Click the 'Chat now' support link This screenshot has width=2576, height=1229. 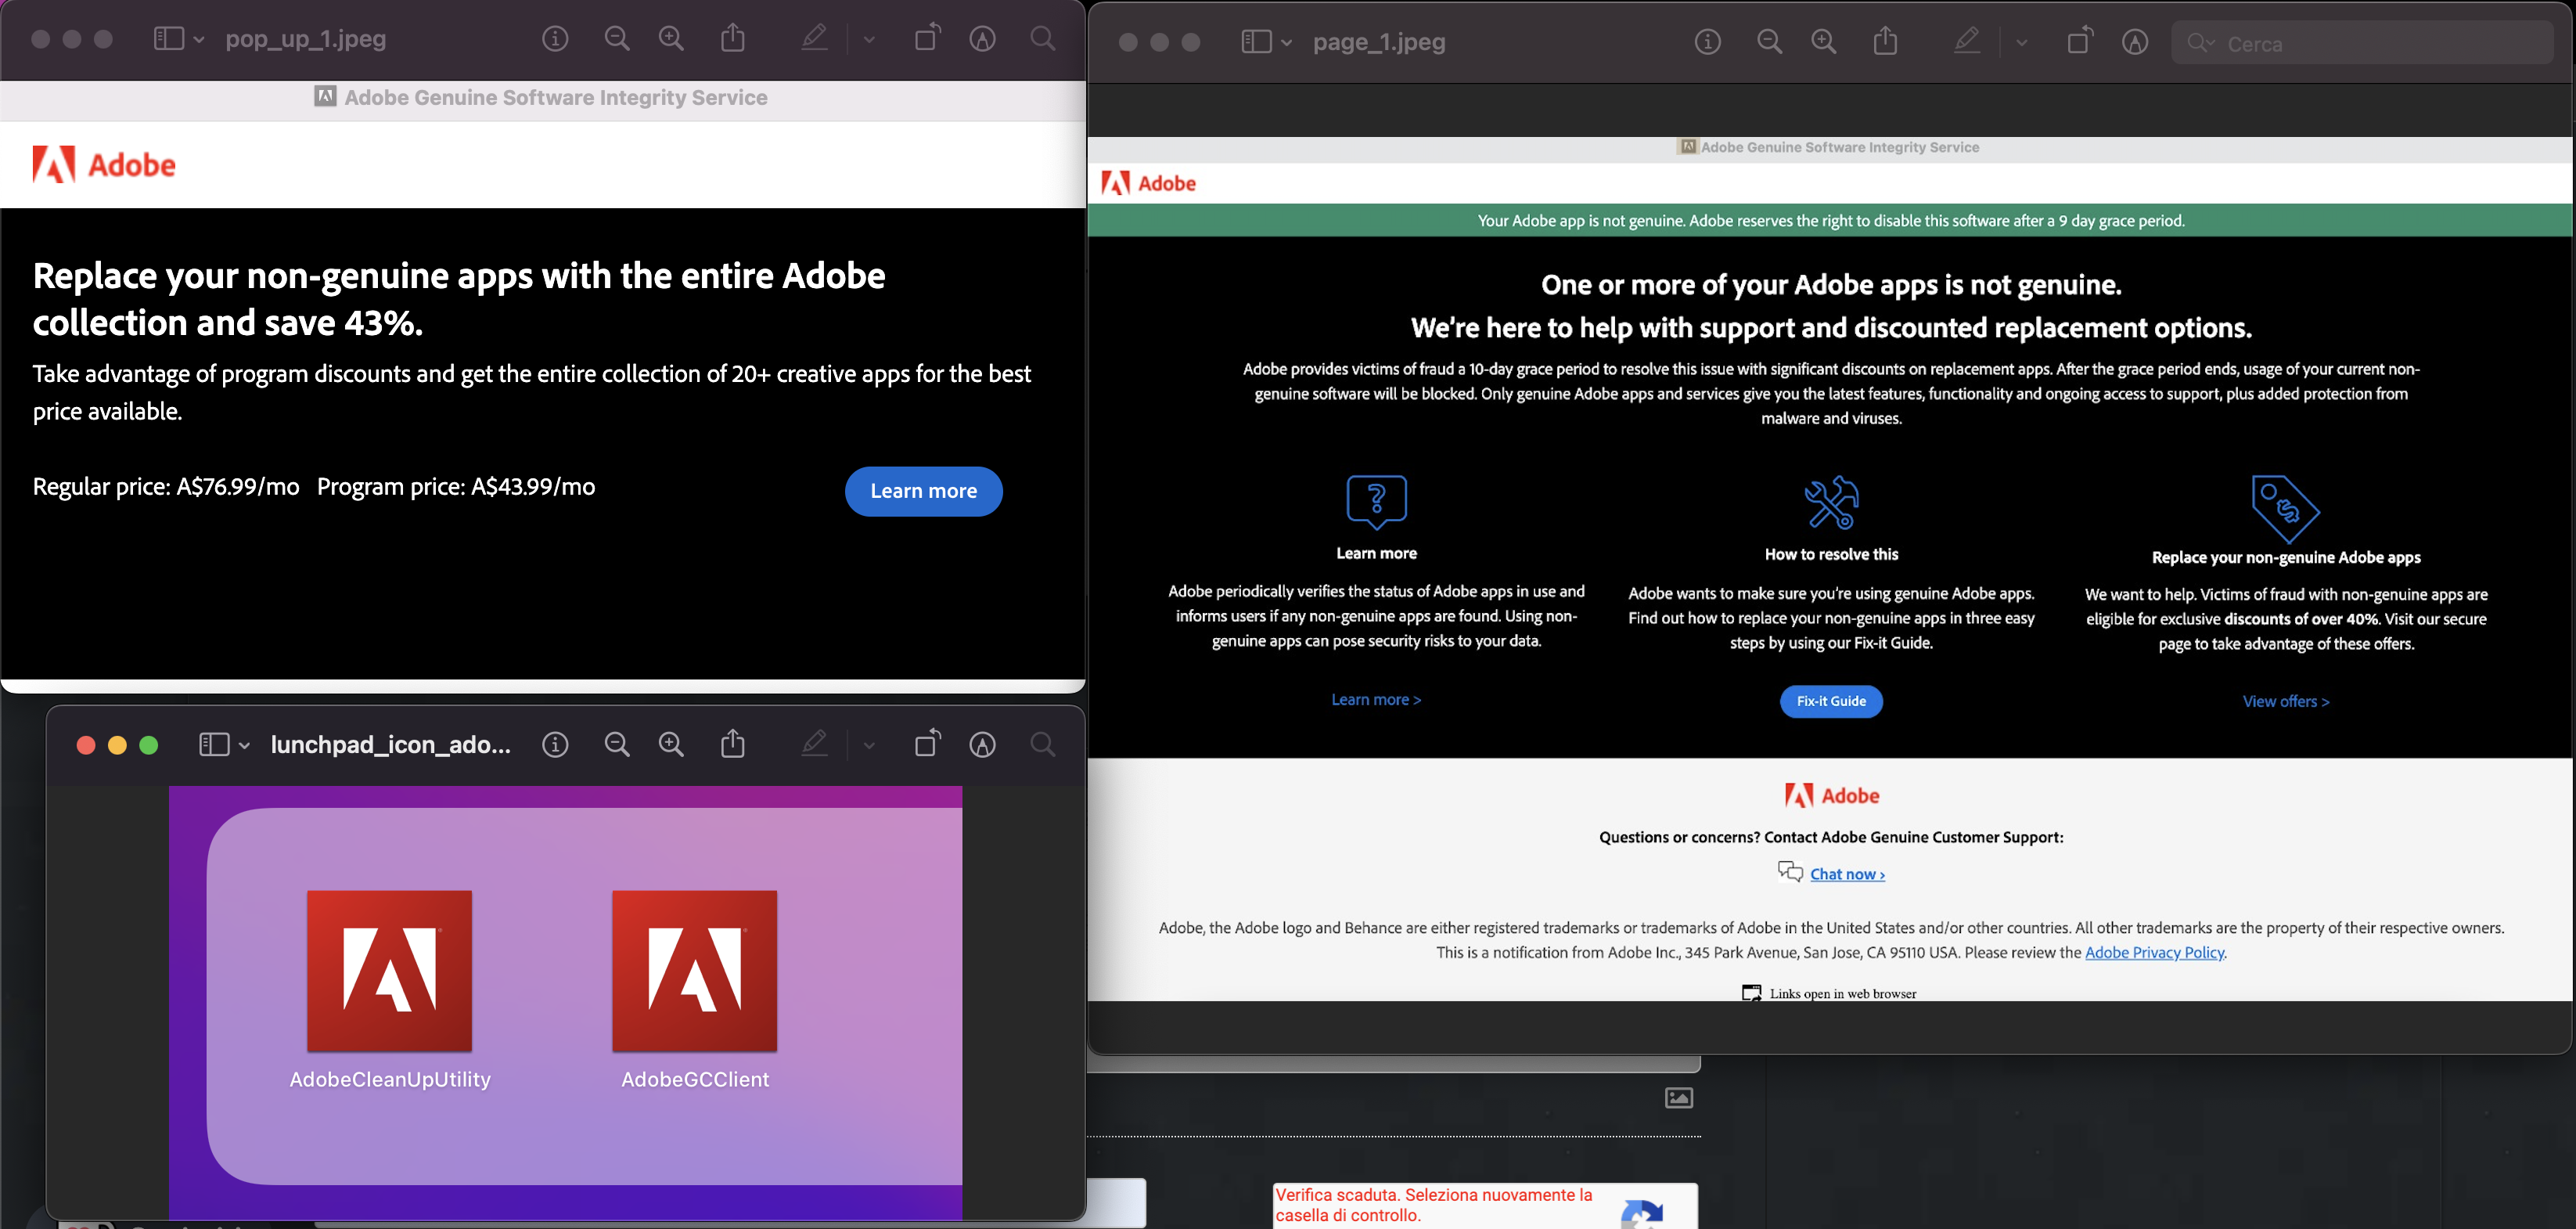(1847, 874)
